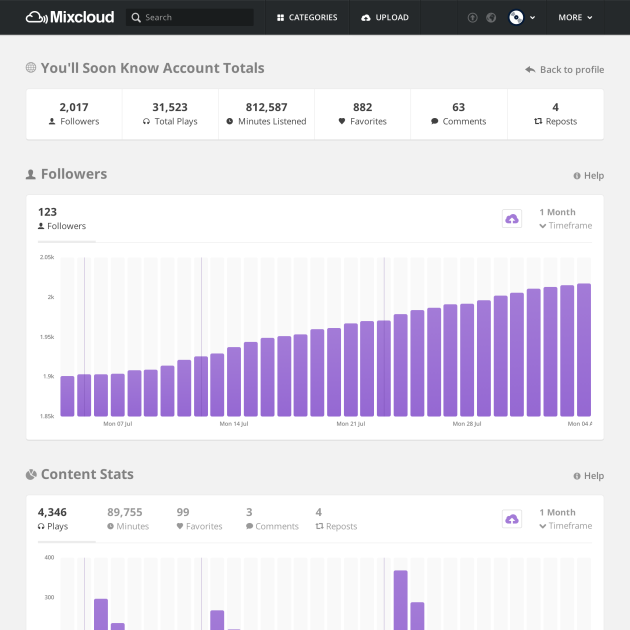Switch to the Minutes stat tab
630x630 pixels.
click(x=127, y=519)
